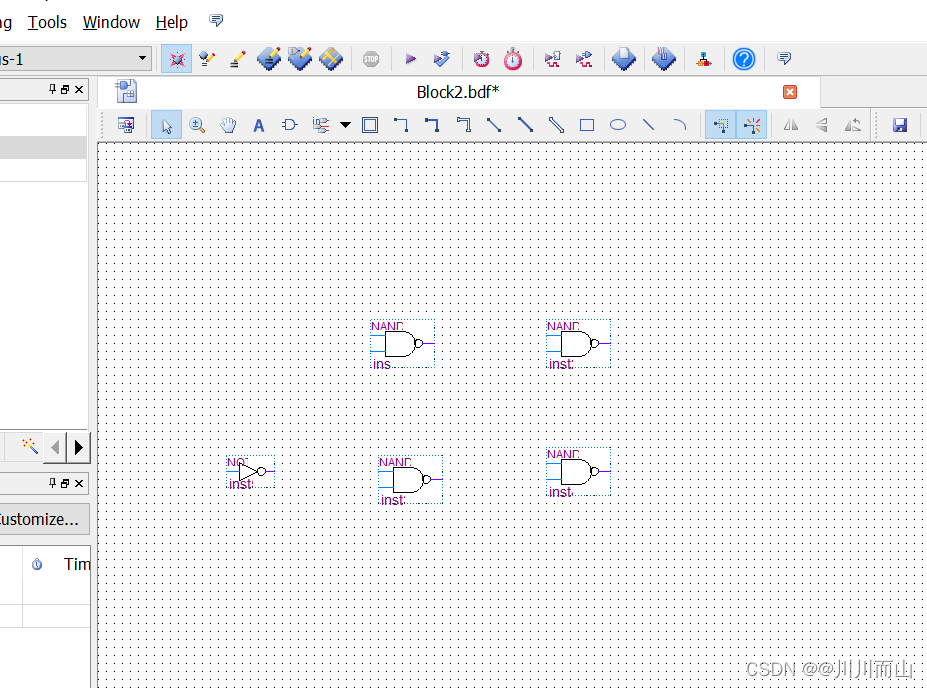927x688 pixels.
Task: Select the Line drawing tool
Action: (649, 125)
